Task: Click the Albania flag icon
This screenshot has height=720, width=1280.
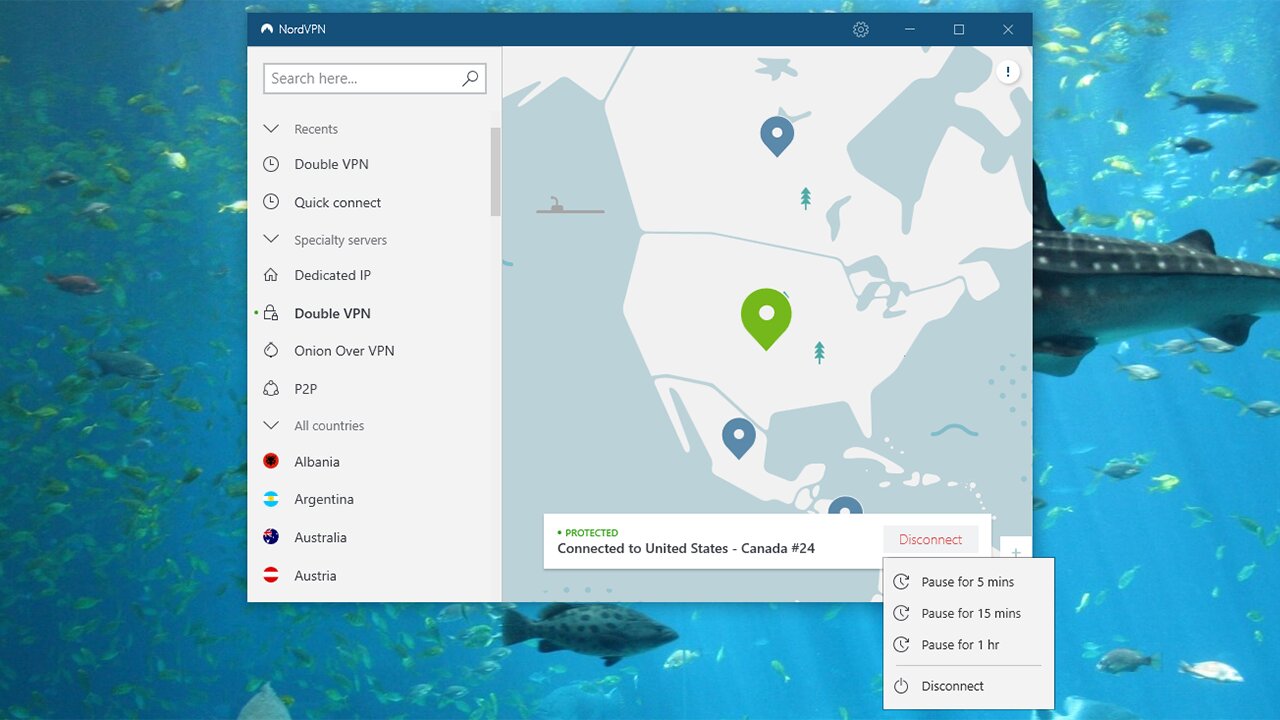Action: (x=271, y=462)
